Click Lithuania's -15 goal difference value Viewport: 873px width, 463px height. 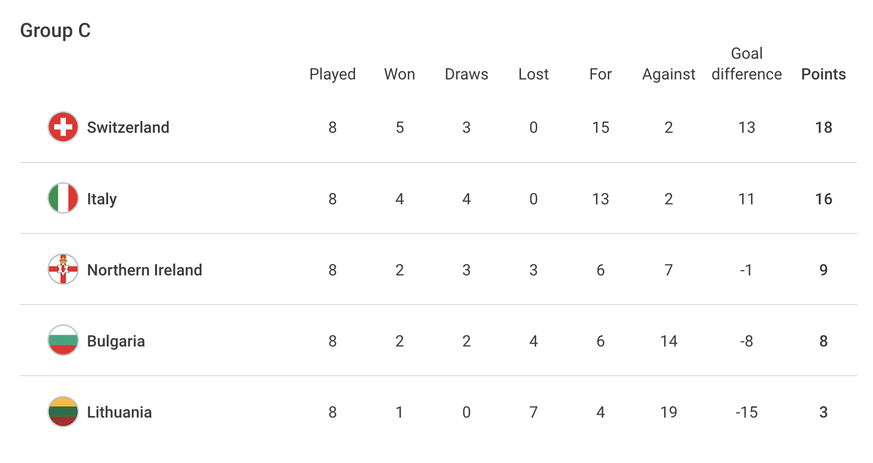(x=746, y=412)
